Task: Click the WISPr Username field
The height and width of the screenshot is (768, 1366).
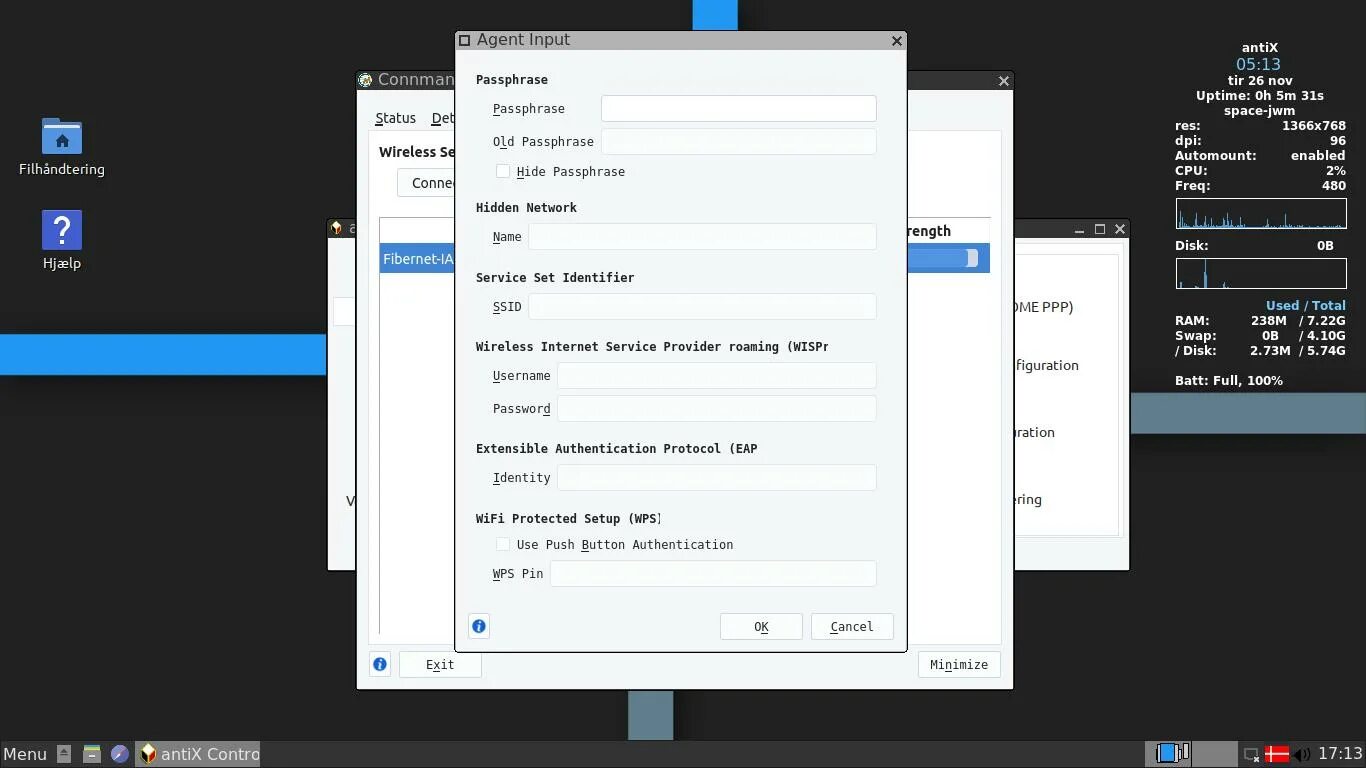Action: tap(716, 375)
